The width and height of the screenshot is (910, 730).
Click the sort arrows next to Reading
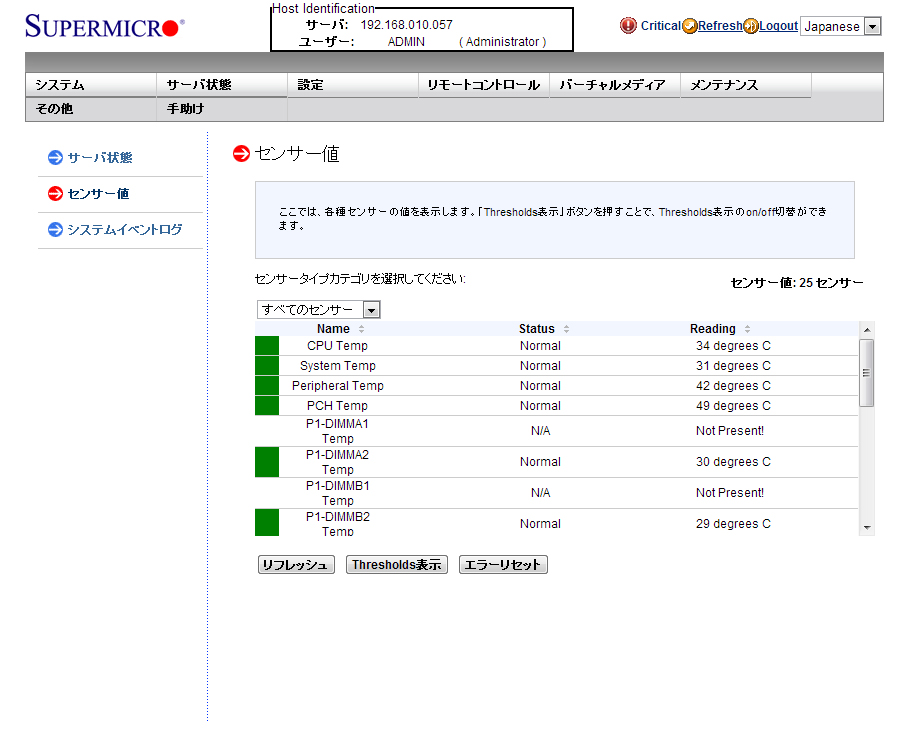pos(748,329)
